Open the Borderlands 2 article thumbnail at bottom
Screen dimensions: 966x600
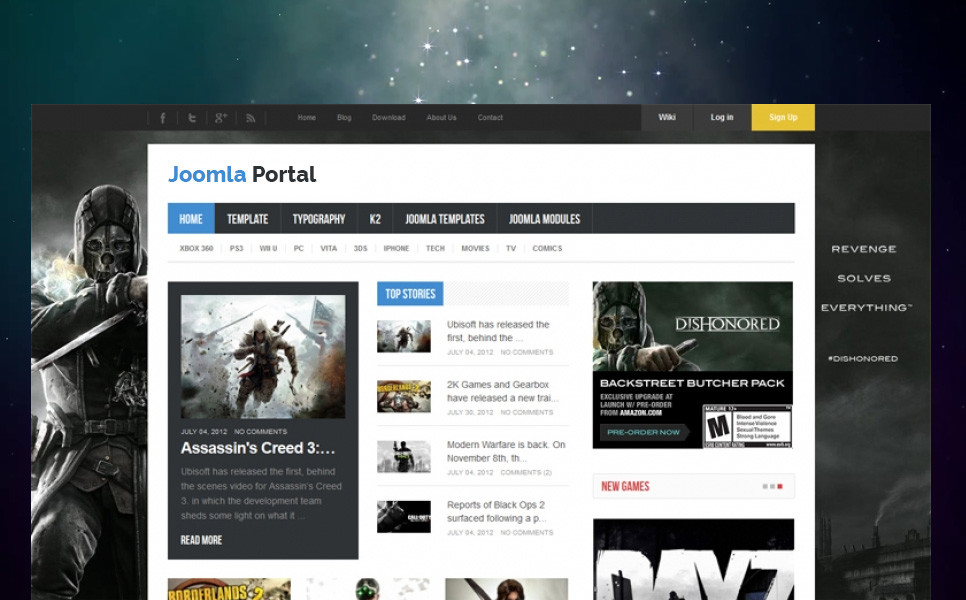229,589
